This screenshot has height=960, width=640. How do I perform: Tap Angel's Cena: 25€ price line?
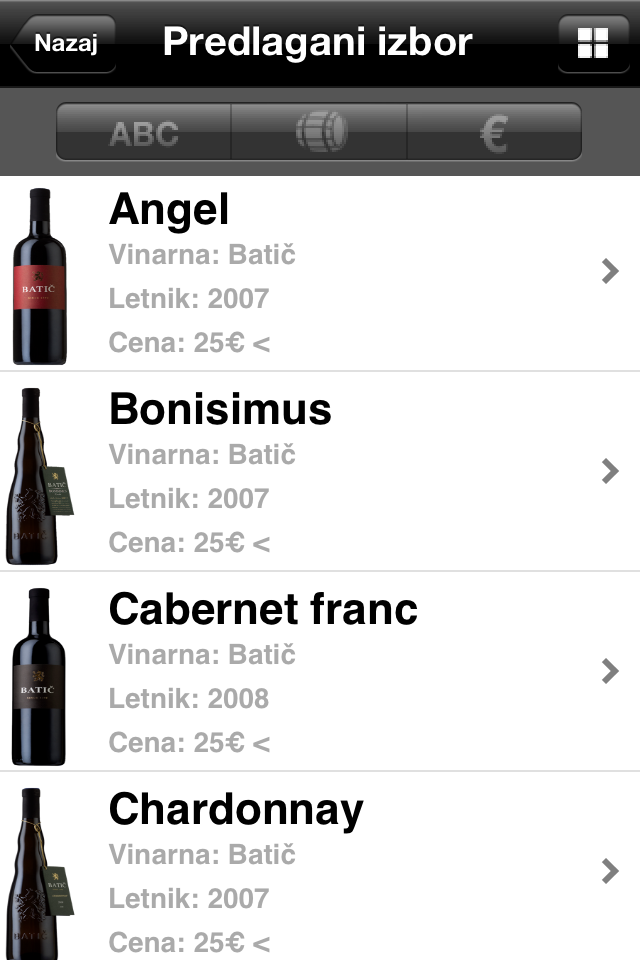(x=189, y=344)
